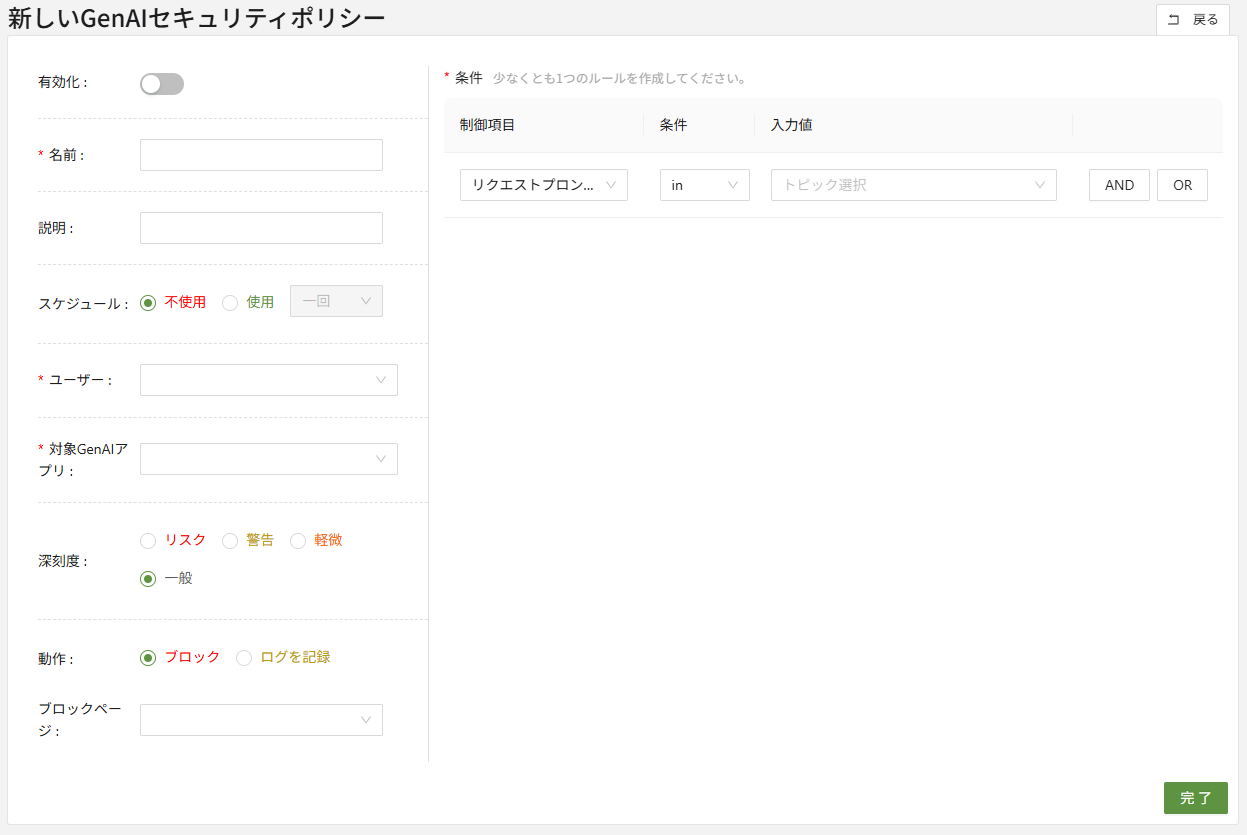
Task: Expand the 'in' condition dropdown
Action: (x=704, y=185)
